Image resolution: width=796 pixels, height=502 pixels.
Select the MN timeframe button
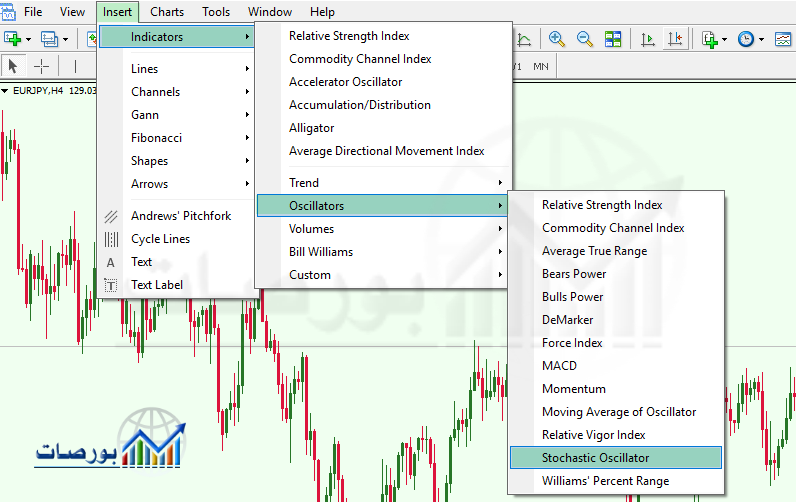[541, 66]
